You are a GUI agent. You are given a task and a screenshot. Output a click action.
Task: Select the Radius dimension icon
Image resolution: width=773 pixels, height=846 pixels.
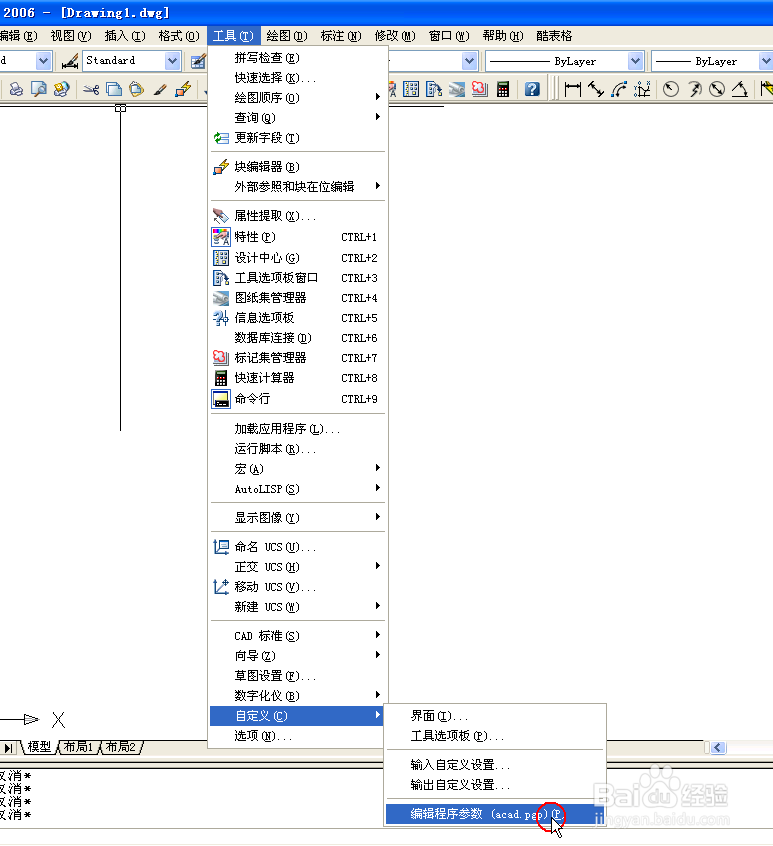pyautogui.click(x=671, y=89)
